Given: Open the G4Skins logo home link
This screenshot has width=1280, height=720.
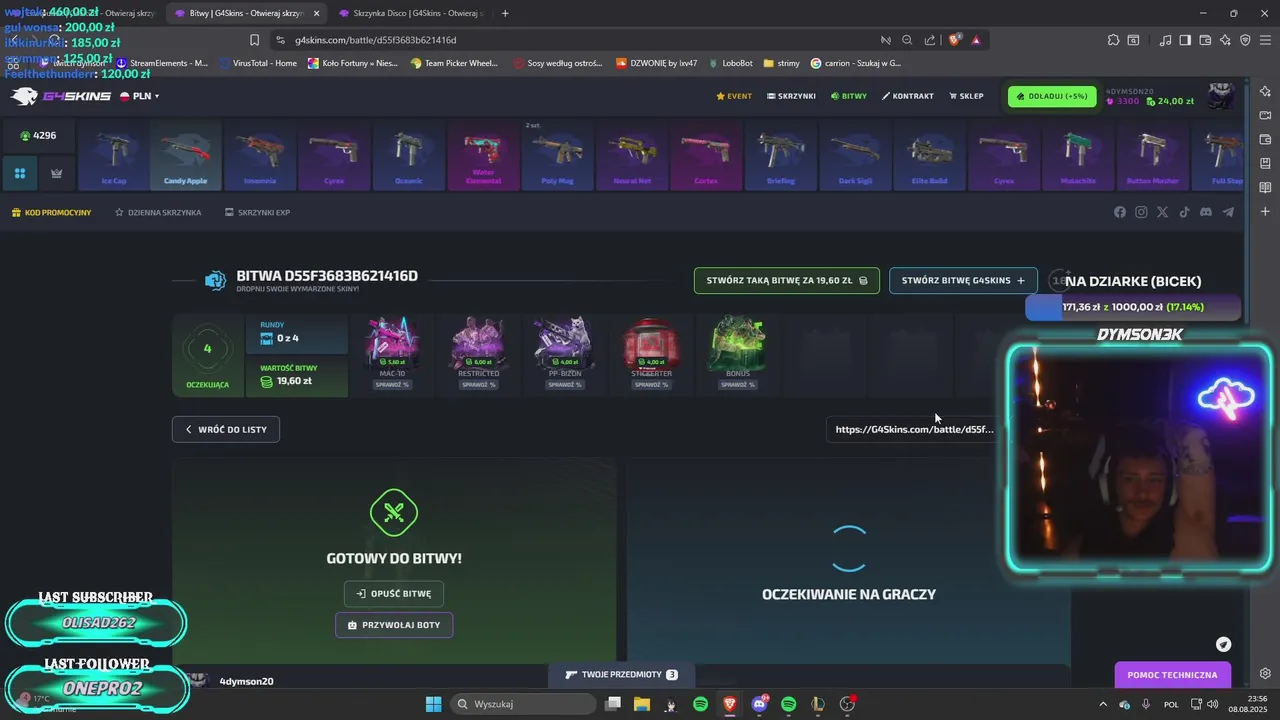Looking at the screenshot, I should [61, 96].
